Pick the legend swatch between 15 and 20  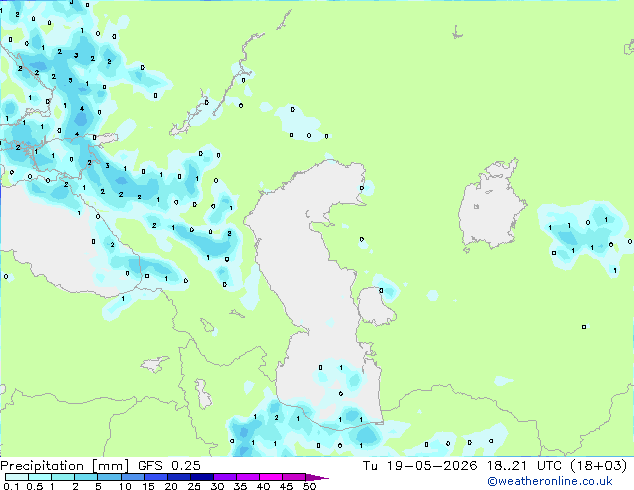coord(155,477)
